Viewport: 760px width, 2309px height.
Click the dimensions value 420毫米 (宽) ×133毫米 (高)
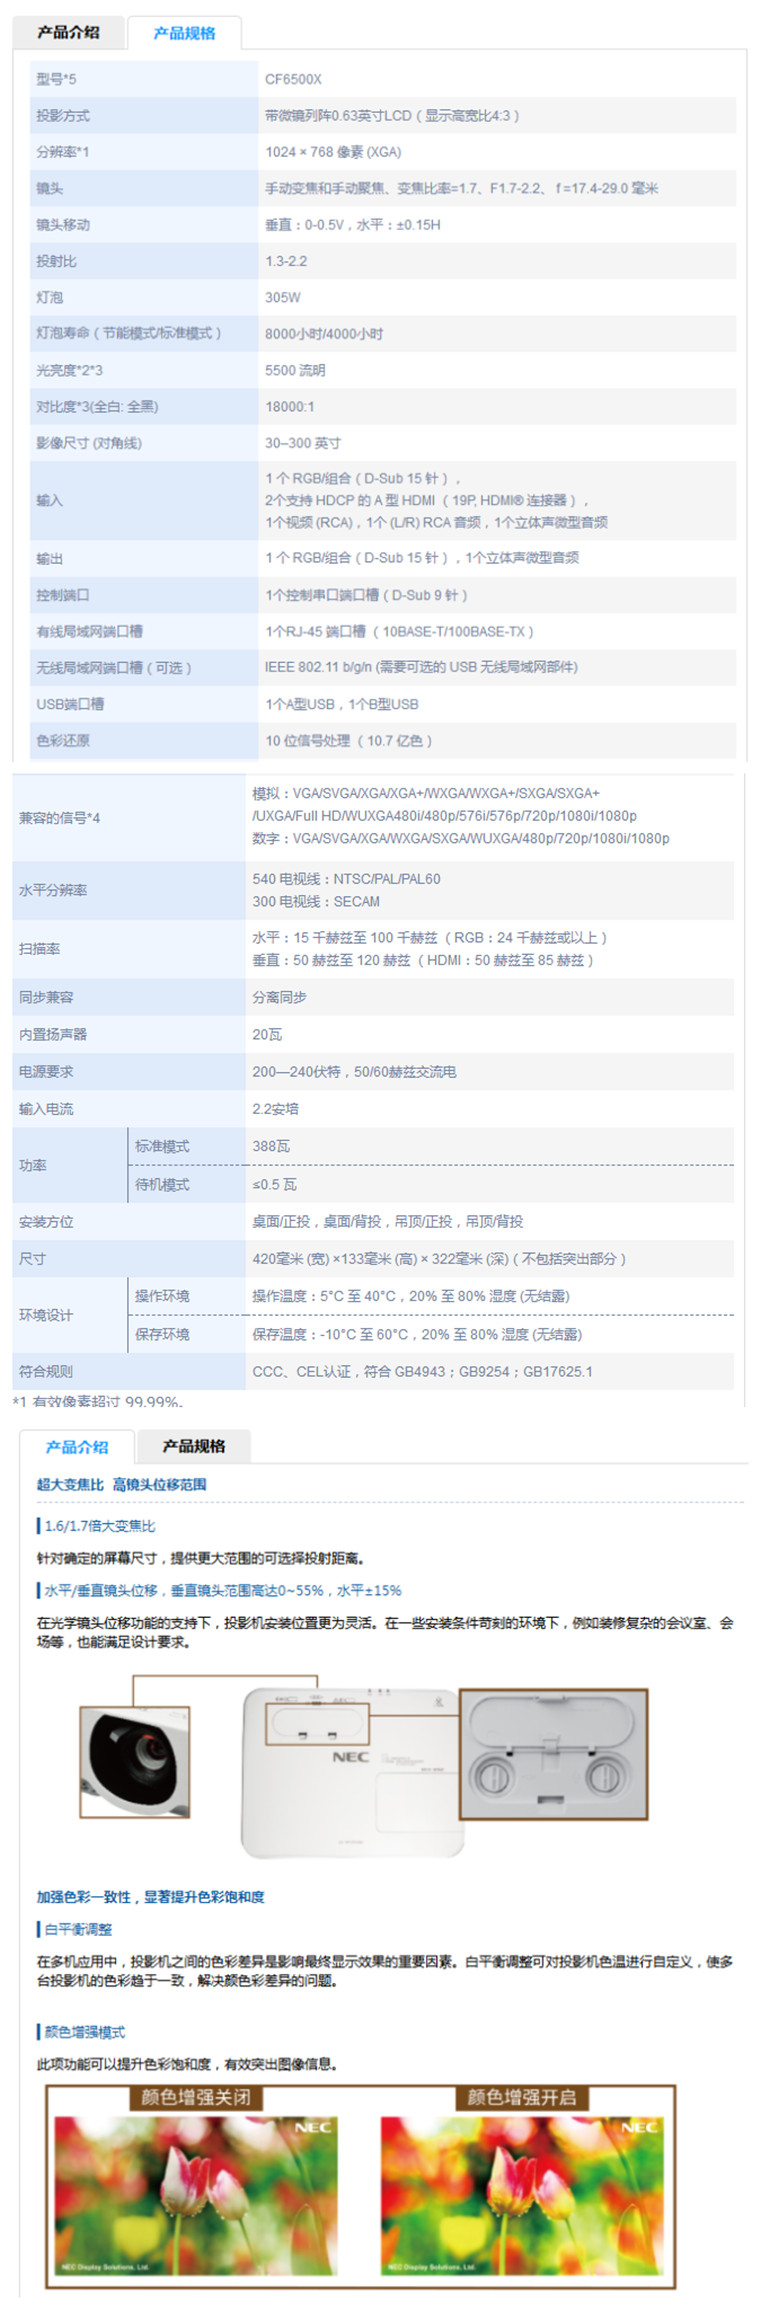[x=439, y=1258]
